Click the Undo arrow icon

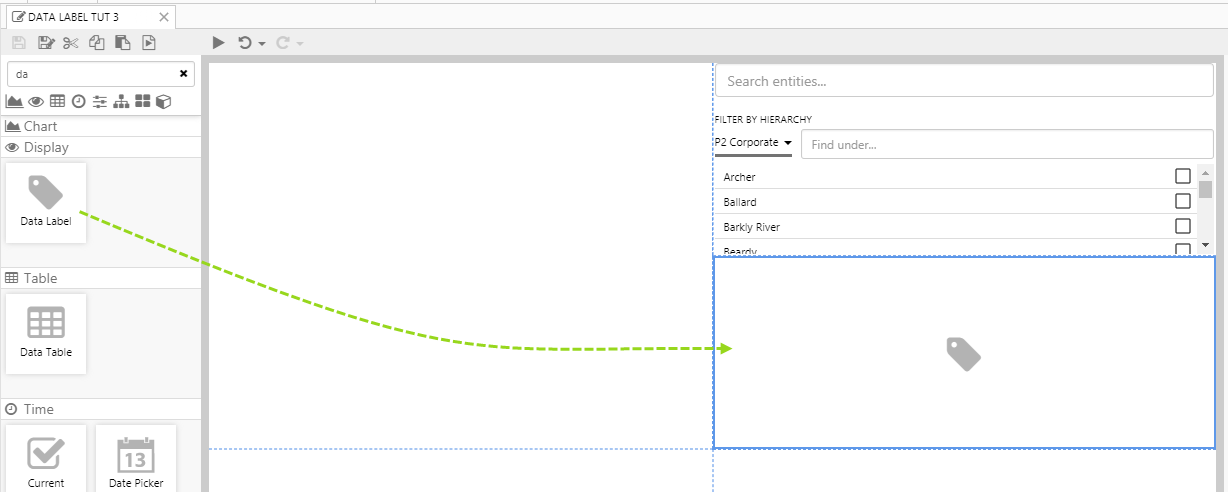pyautogui.click(x=244, y=42)
